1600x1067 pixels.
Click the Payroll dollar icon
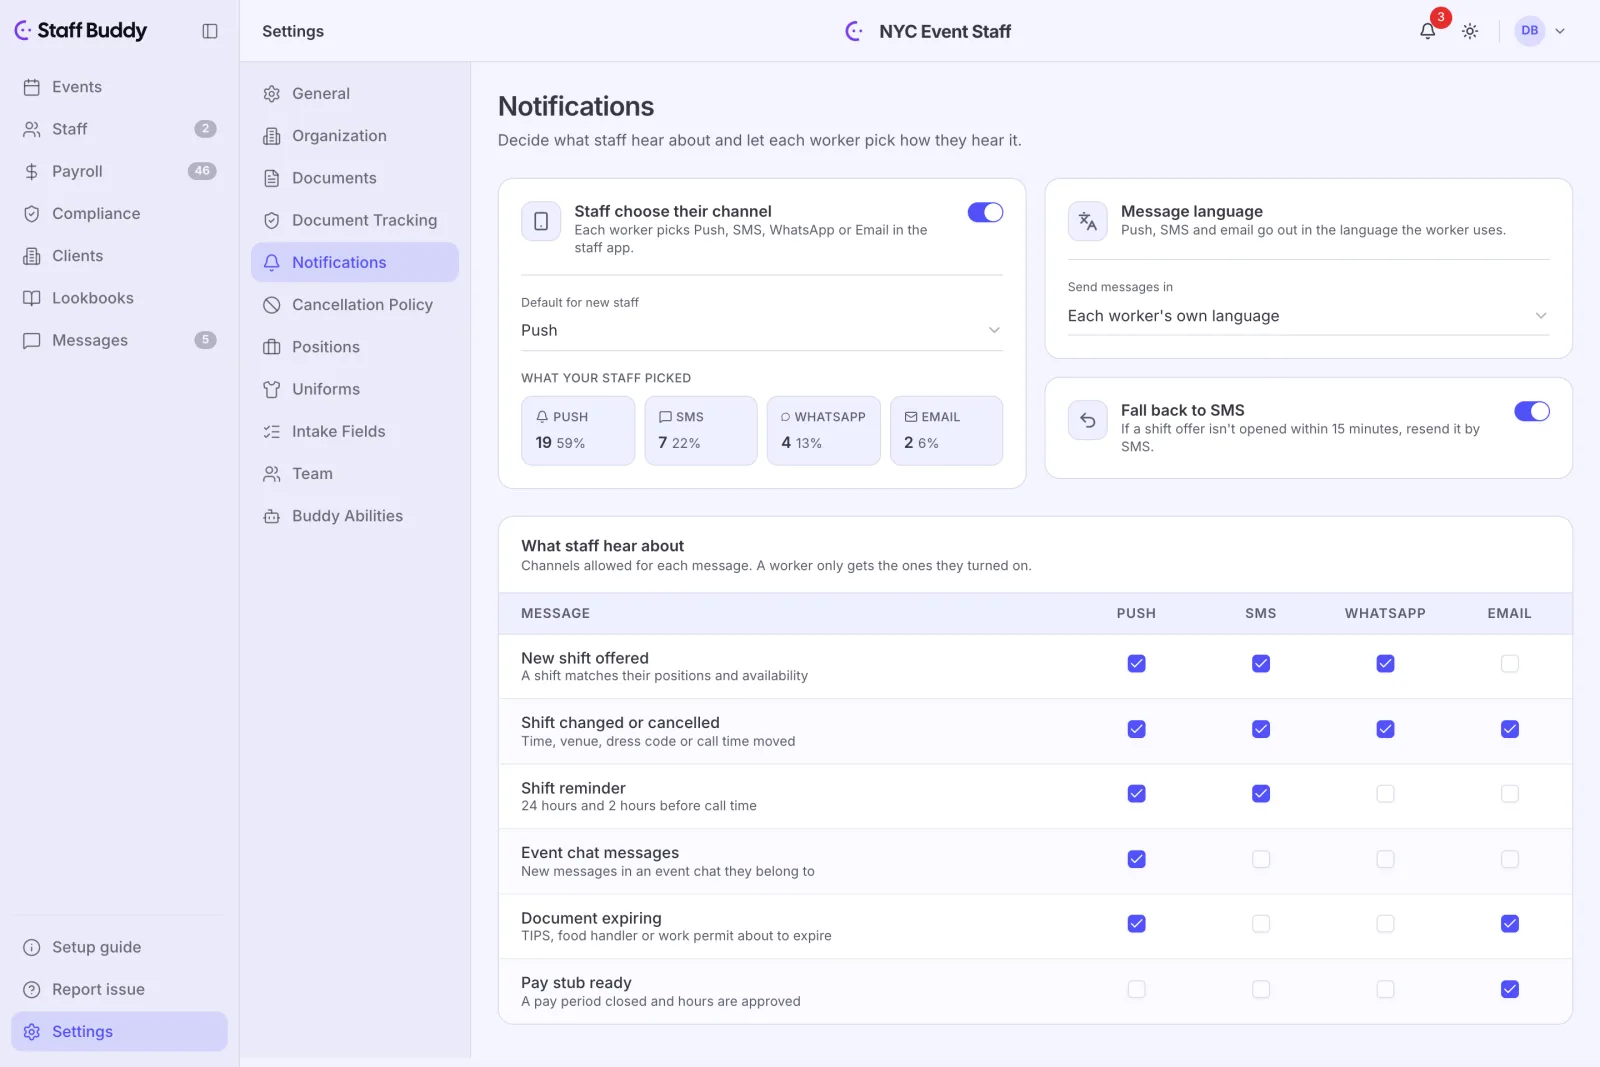pyautogui.click(x=32, y=172)
